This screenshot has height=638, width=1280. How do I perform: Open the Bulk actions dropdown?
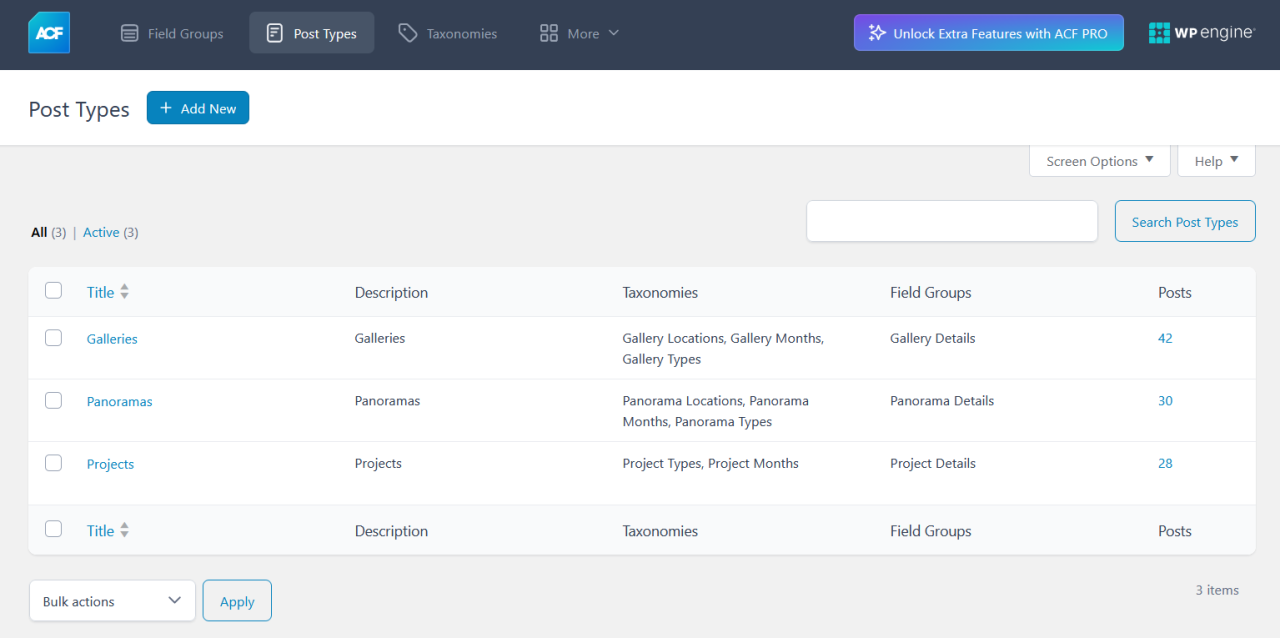112,601
